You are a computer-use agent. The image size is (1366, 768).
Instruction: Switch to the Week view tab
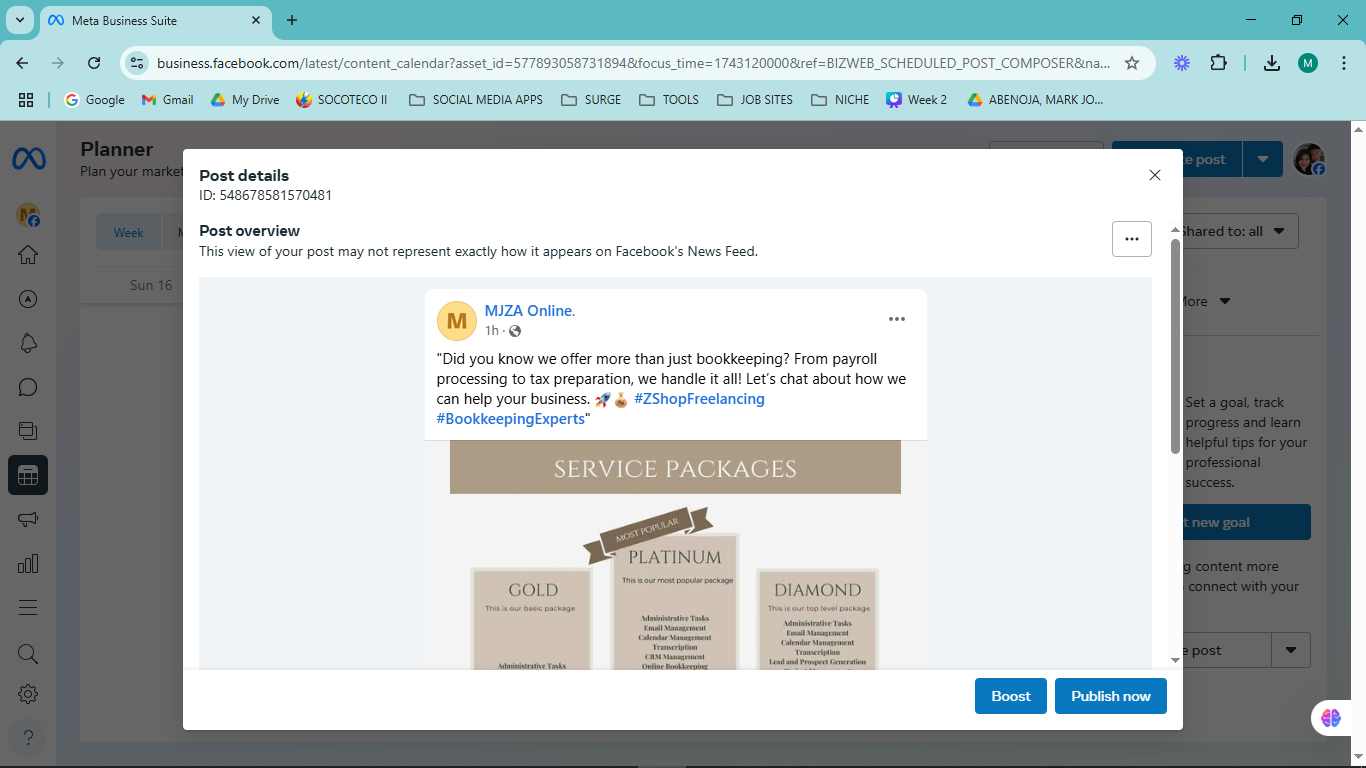coord(128,232)
